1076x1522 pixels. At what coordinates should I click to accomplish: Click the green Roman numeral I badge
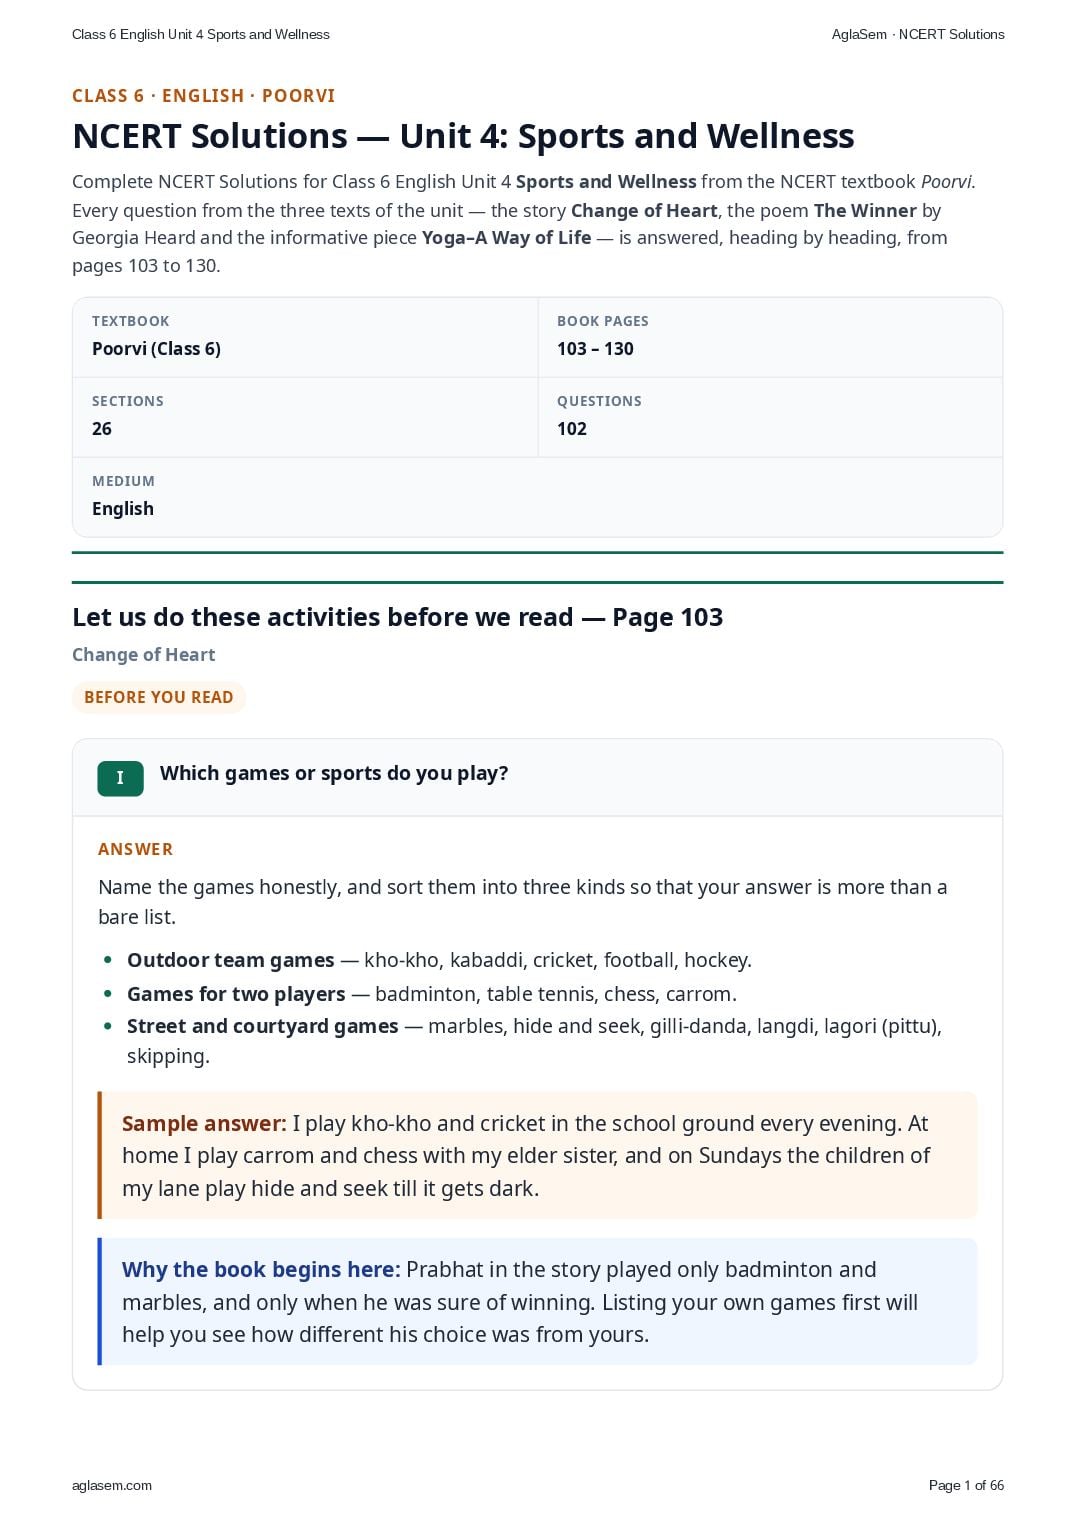(x=120, y=778)
